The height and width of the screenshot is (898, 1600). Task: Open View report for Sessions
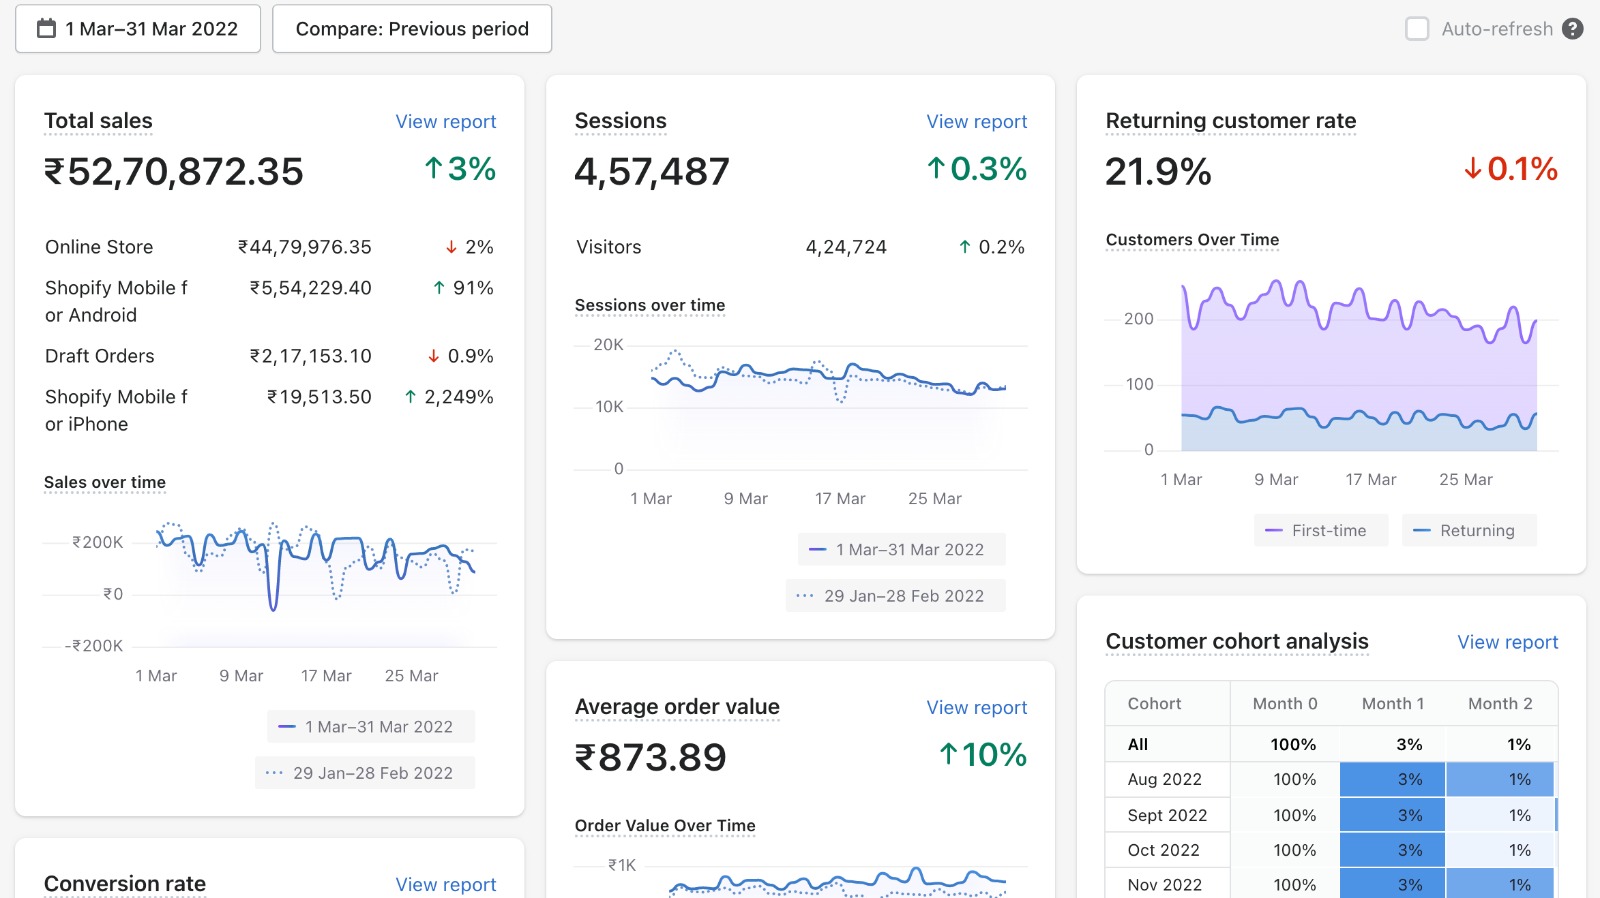(976, 121)
